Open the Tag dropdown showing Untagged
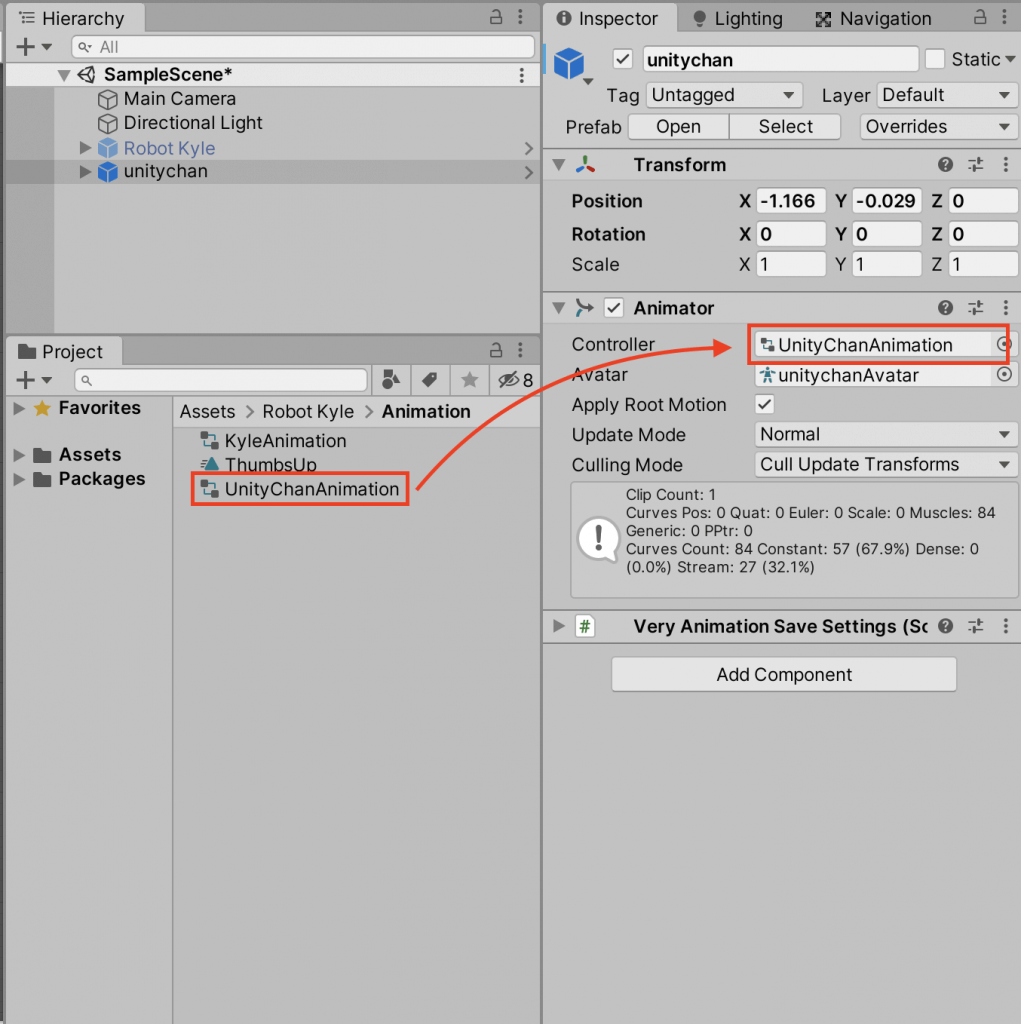Screen dimensions: 1021x1024 724,95
